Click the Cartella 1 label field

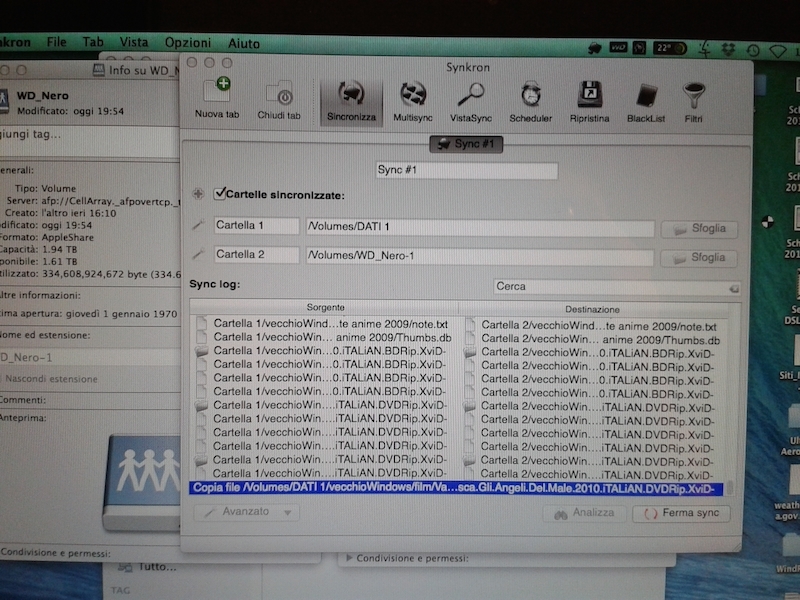pyautogui.click(x=257, y=225)
